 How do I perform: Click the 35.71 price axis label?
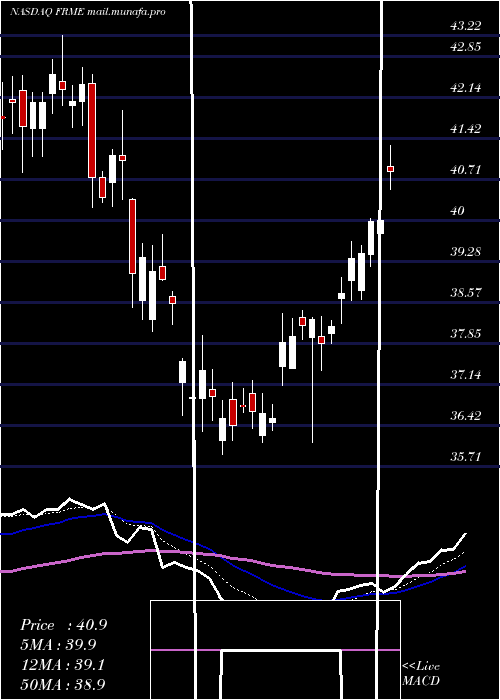[466, 457]
